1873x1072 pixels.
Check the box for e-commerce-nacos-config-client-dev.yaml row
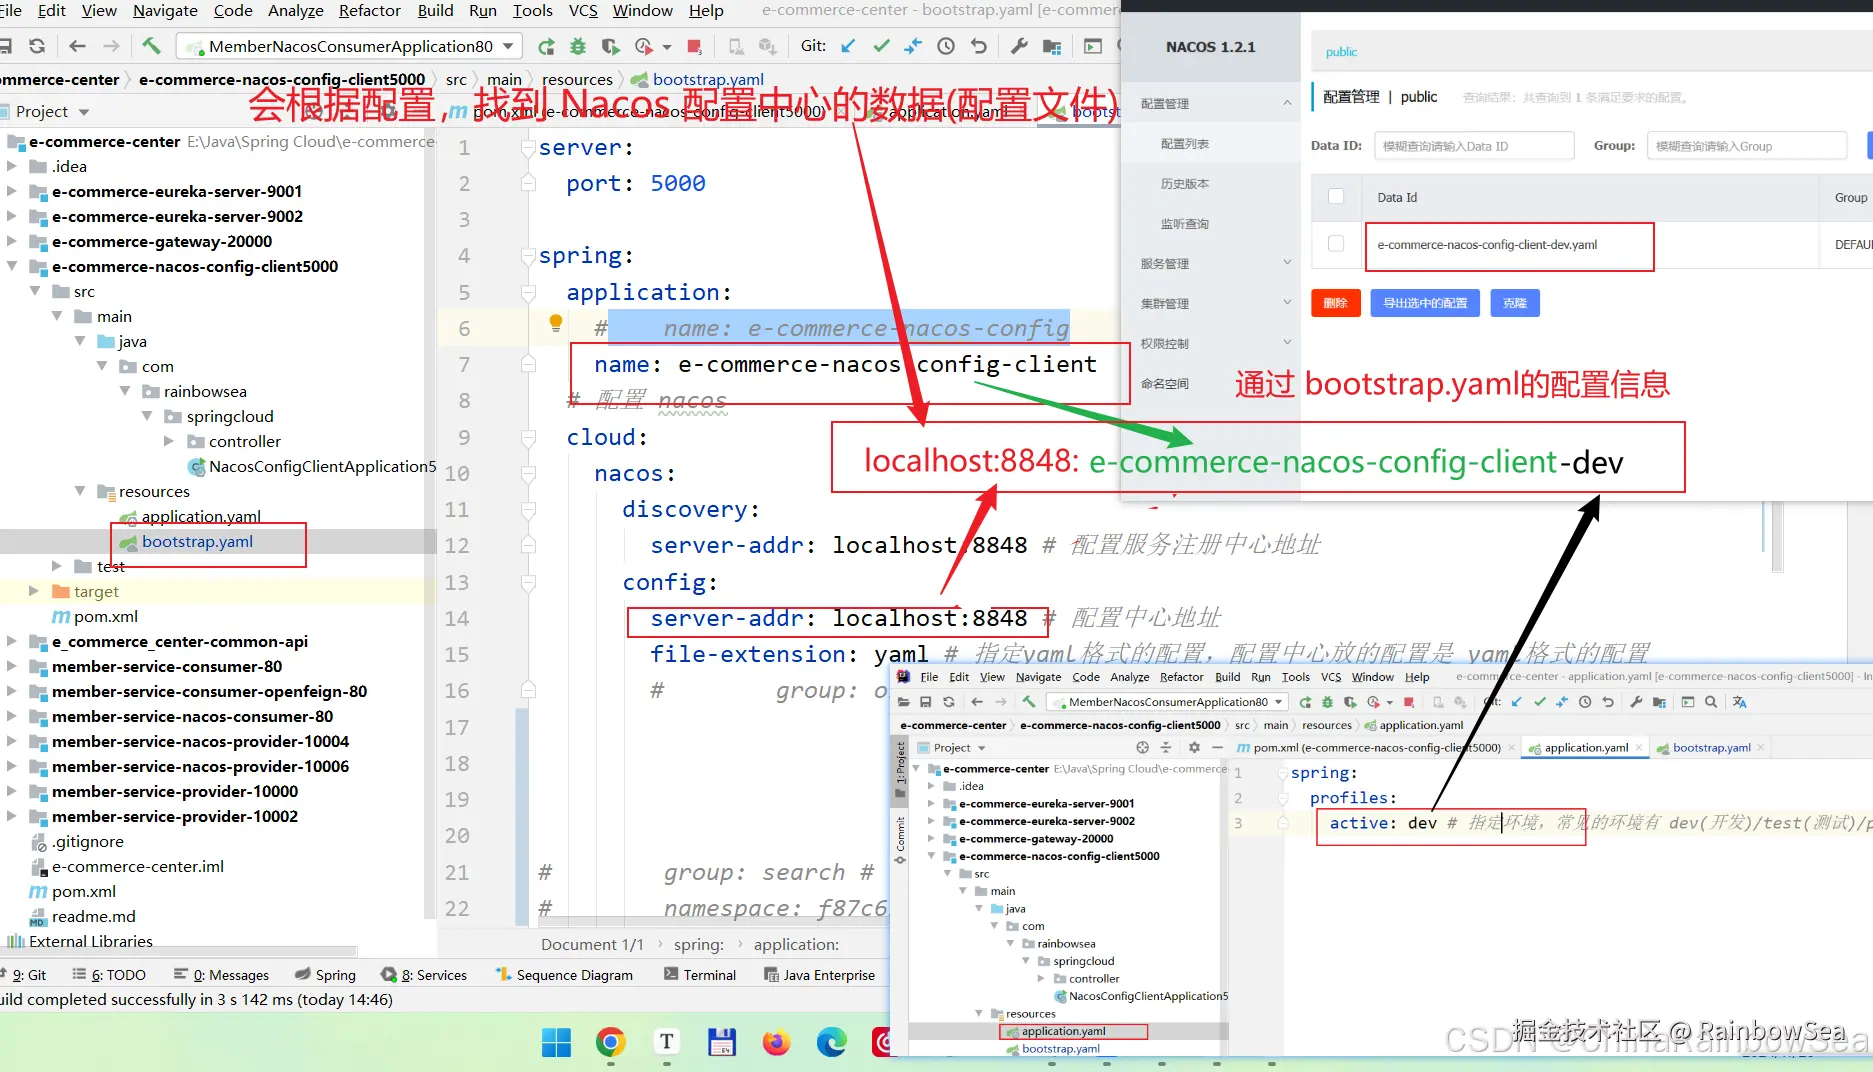pyautogui.click(x=1336, y=244)
